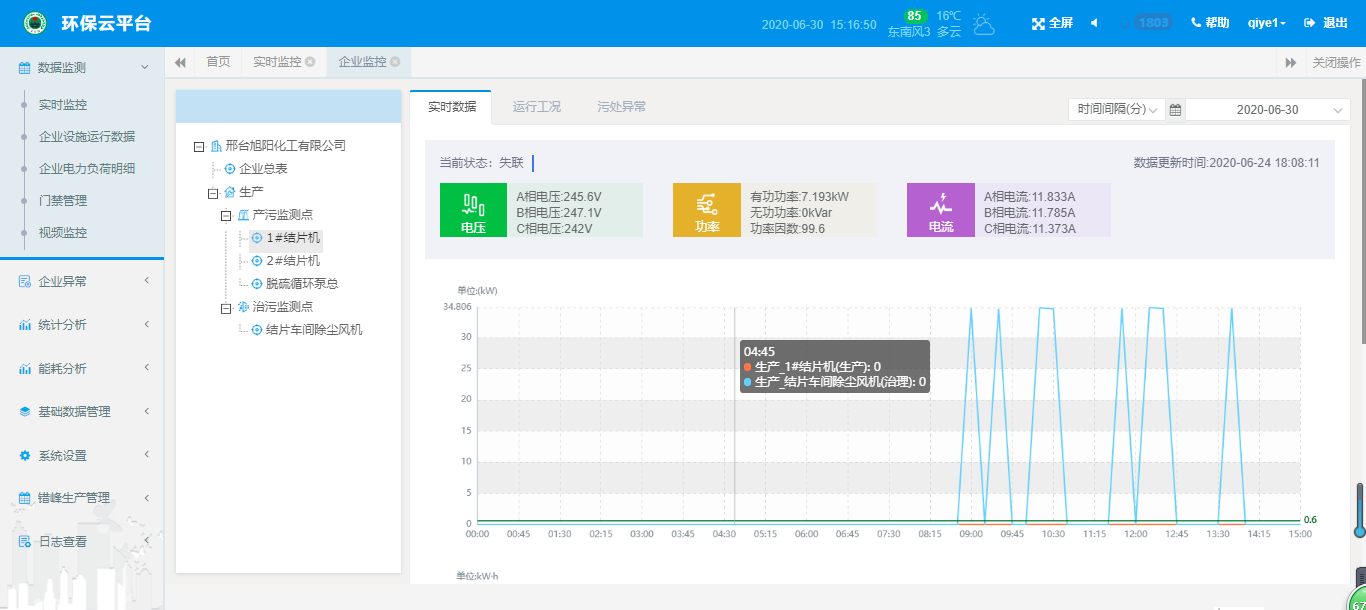Open 视频监控 in sidebar
Image resolution: width=1366 pixels, height=610 pixels.
(63, 232)
